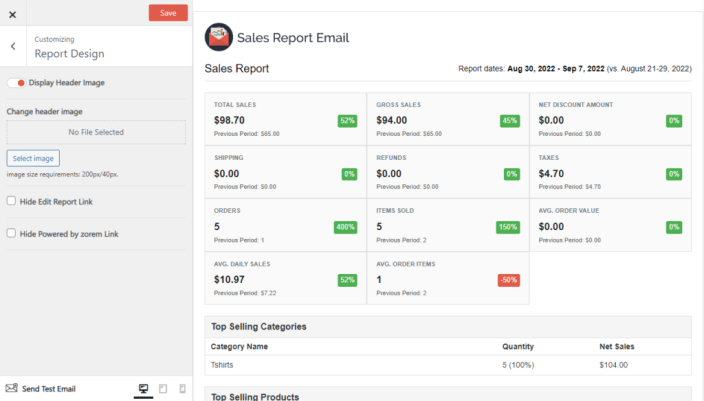Switch to mobile preview icon
This screenshot has width=704, height=401.
point(182,388)
